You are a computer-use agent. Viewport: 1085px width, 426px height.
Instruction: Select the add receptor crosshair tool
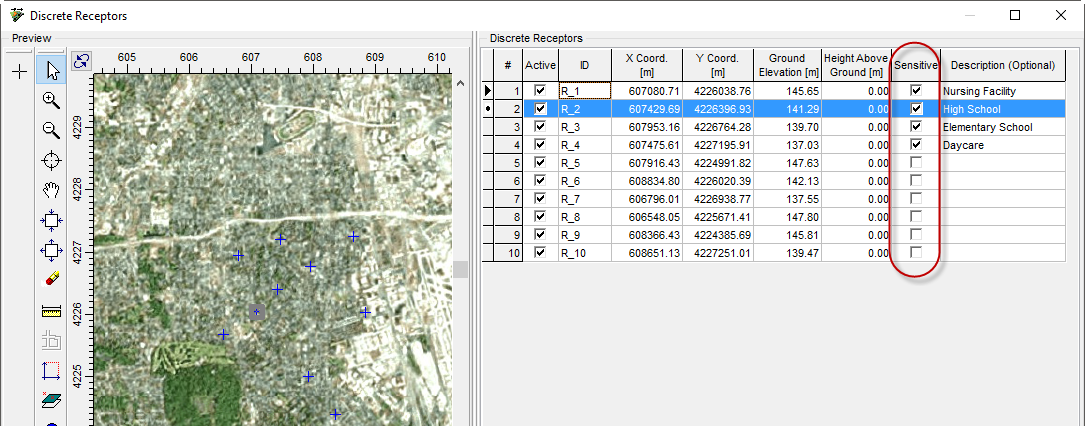[x=19, y=71]
